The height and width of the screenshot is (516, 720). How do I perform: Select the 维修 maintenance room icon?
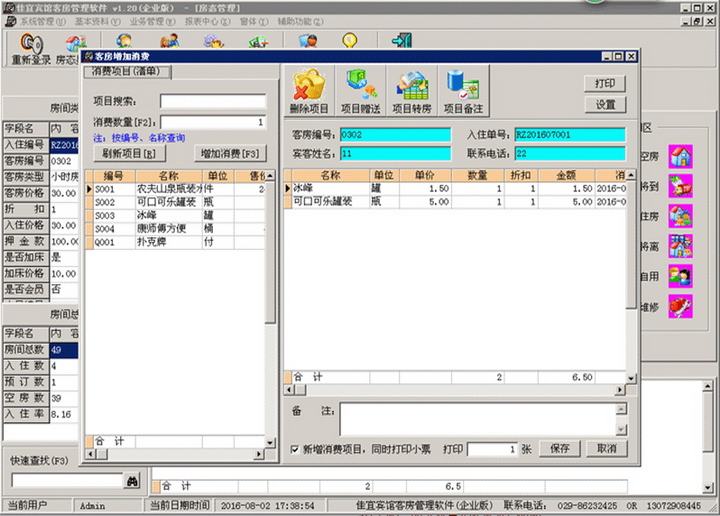tap(680, 307)
